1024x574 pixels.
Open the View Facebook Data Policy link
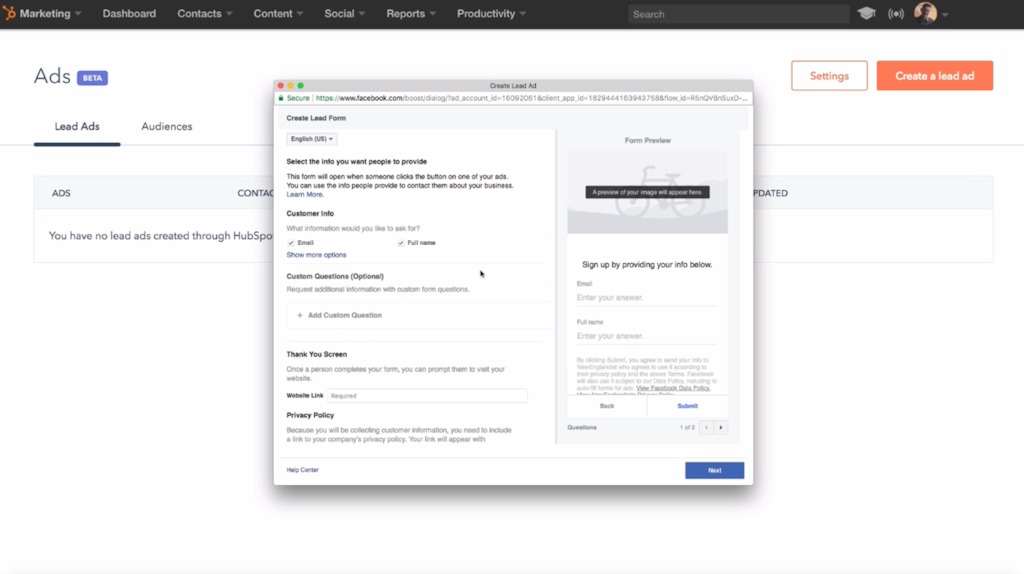coord(673,388)
